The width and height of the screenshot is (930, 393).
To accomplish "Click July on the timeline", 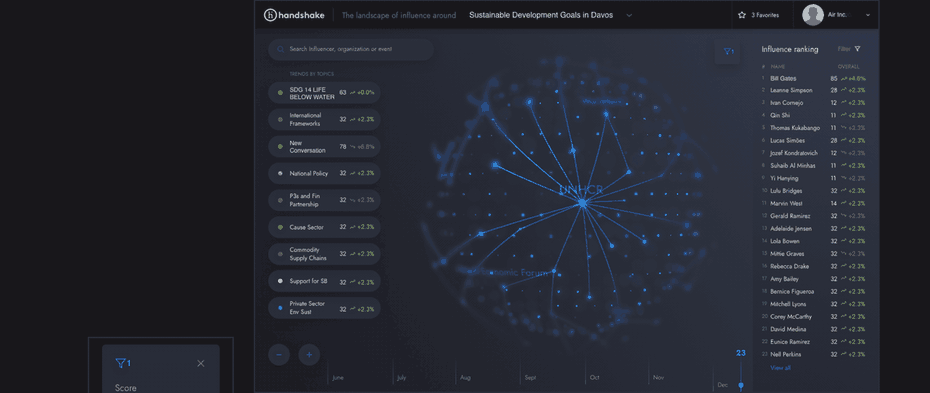I will 402,378.
